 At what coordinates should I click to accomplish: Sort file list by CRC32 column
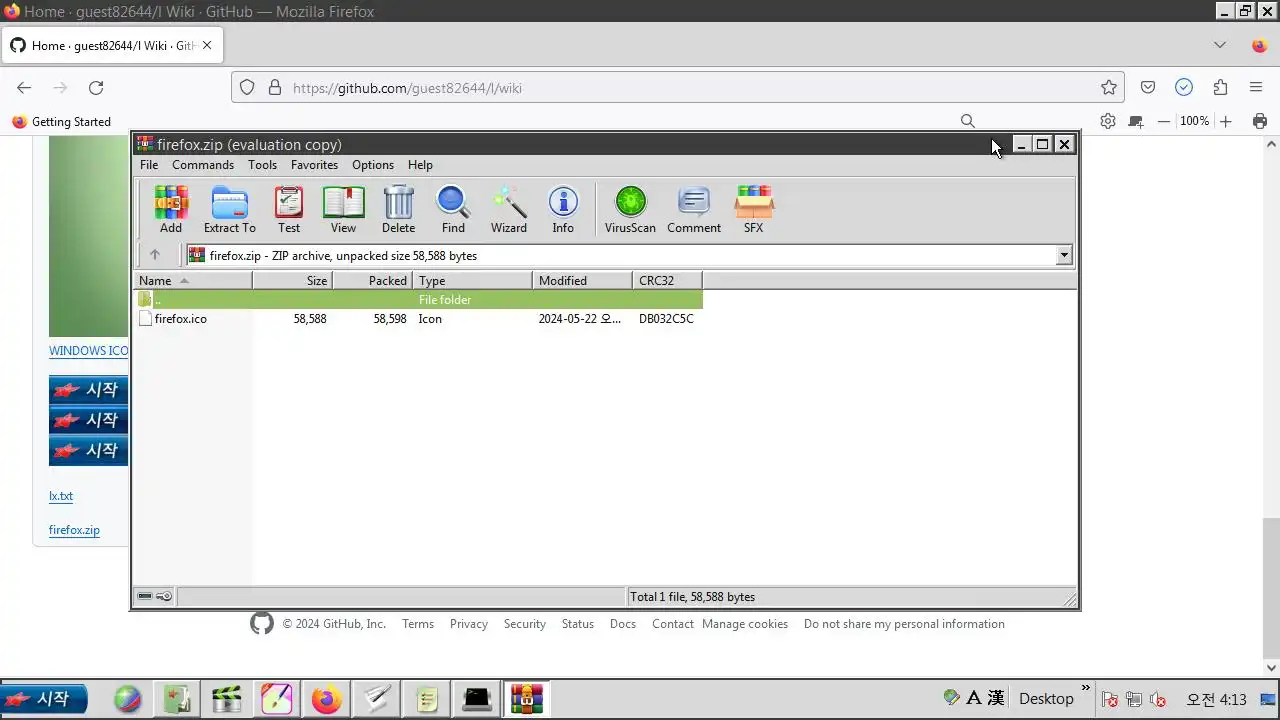click(x=667, y=281)
